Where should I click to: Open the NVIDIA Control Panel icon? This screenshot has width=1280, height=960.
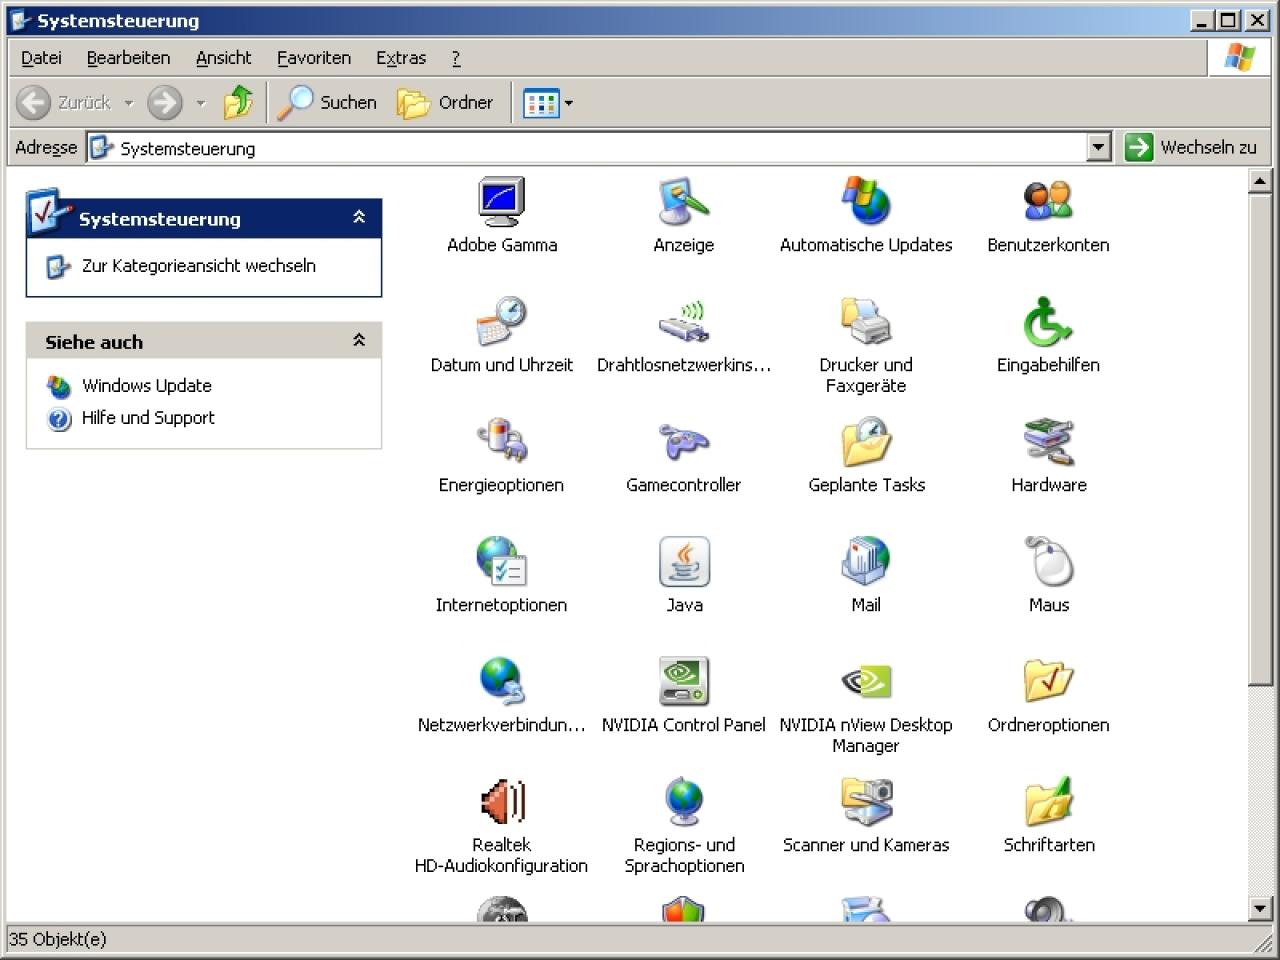[x=684, y=682]
